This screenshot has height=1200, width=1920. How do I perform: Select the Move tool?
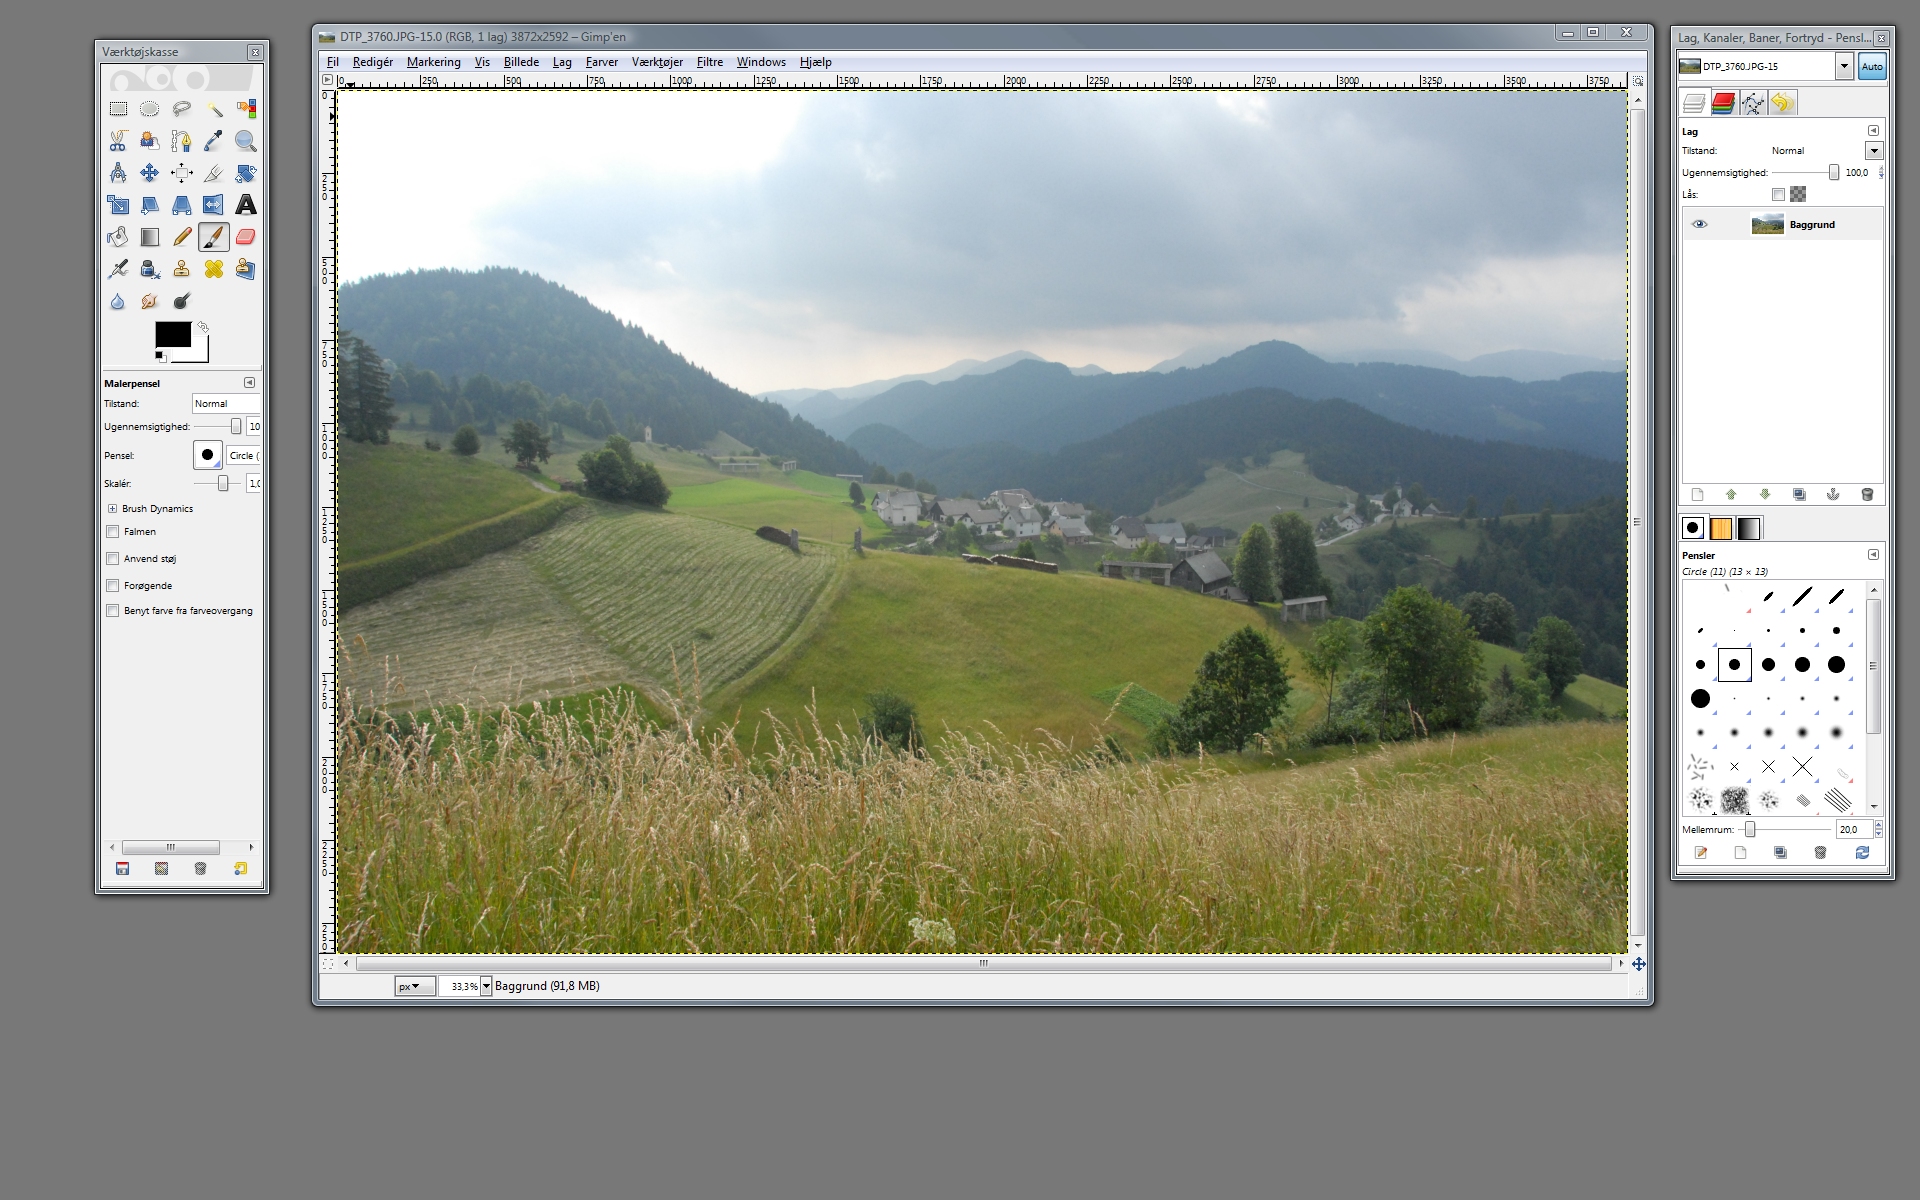[149, 173]
